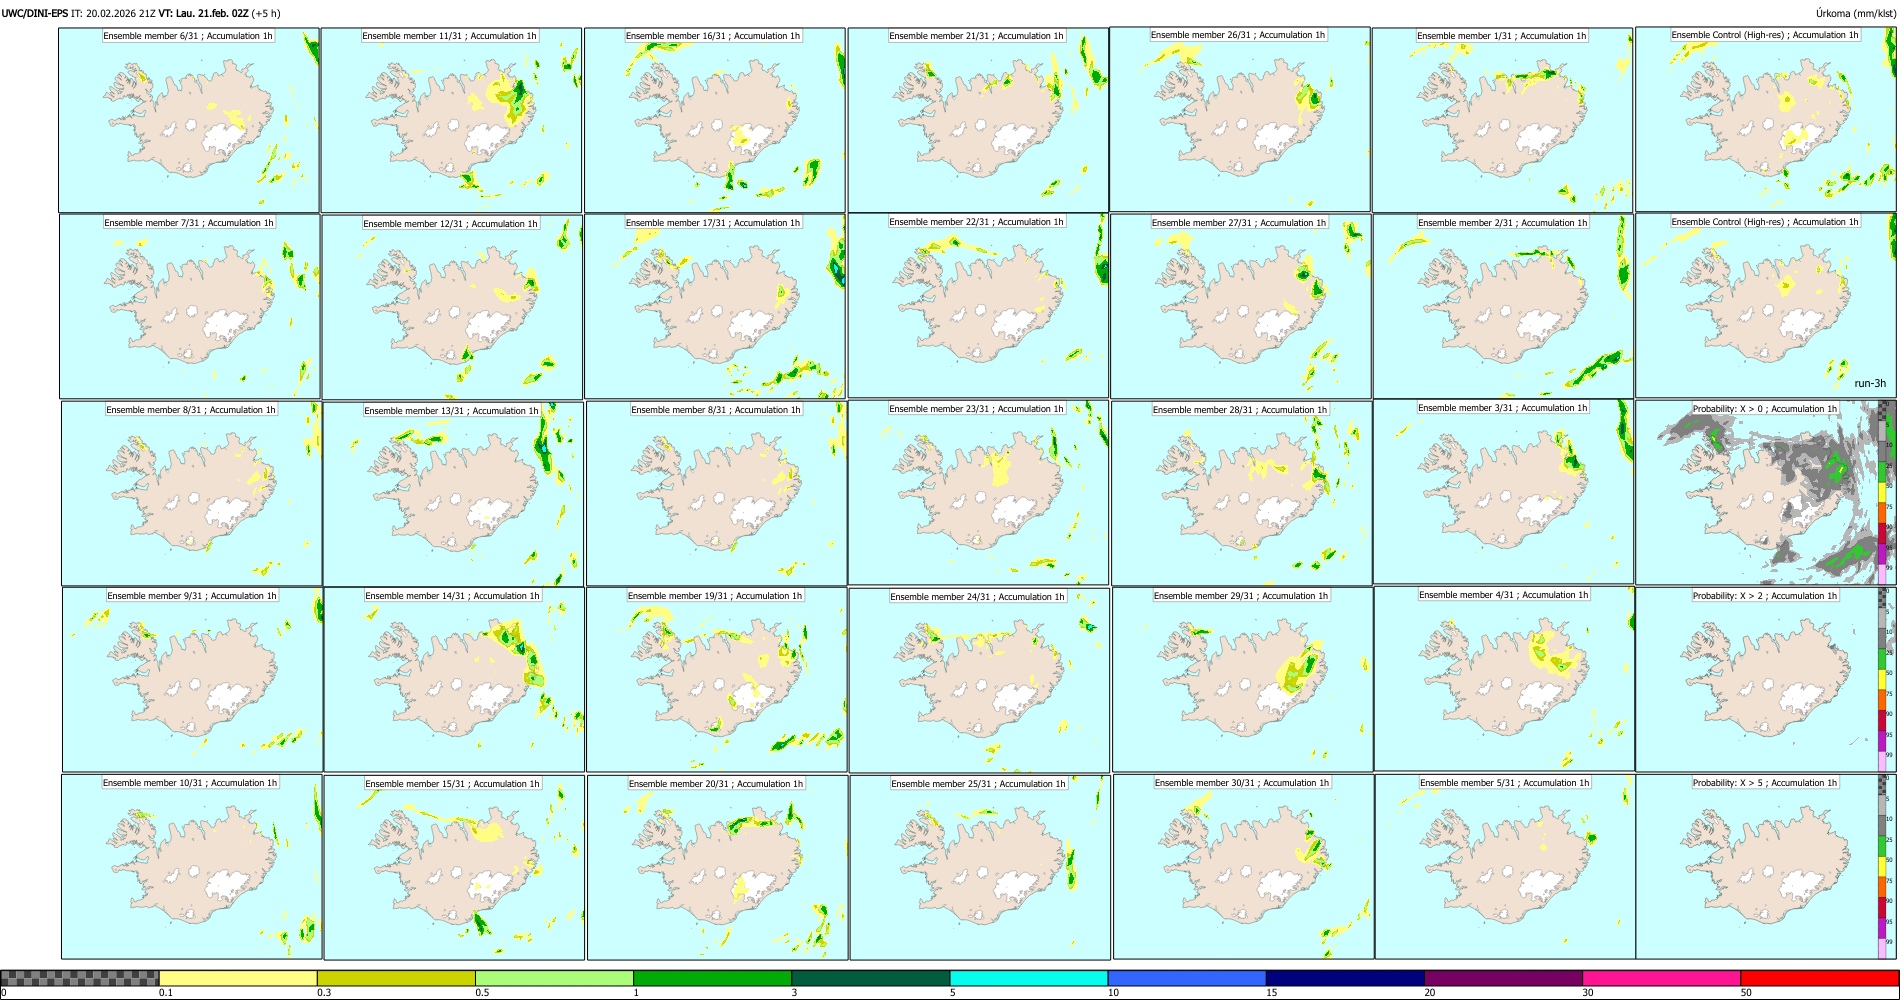
Task: Click the cyan 5–10 legend swatch
Action: (x=1029, y=978)
